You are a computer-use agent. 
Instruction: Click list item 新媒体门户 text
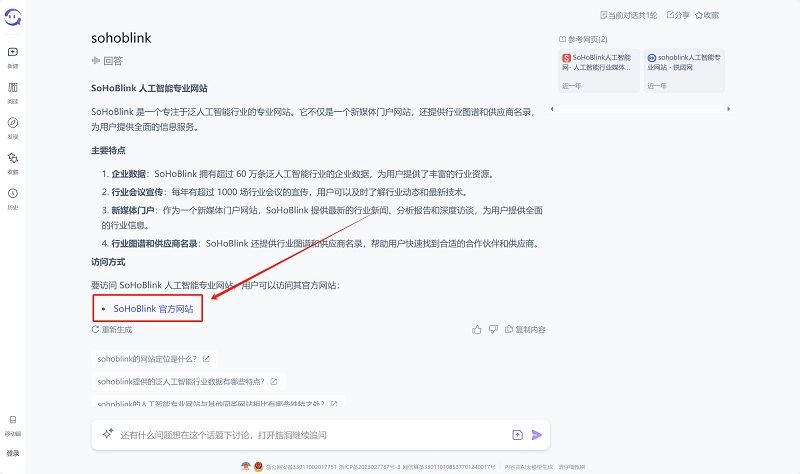tap(322, 218)
